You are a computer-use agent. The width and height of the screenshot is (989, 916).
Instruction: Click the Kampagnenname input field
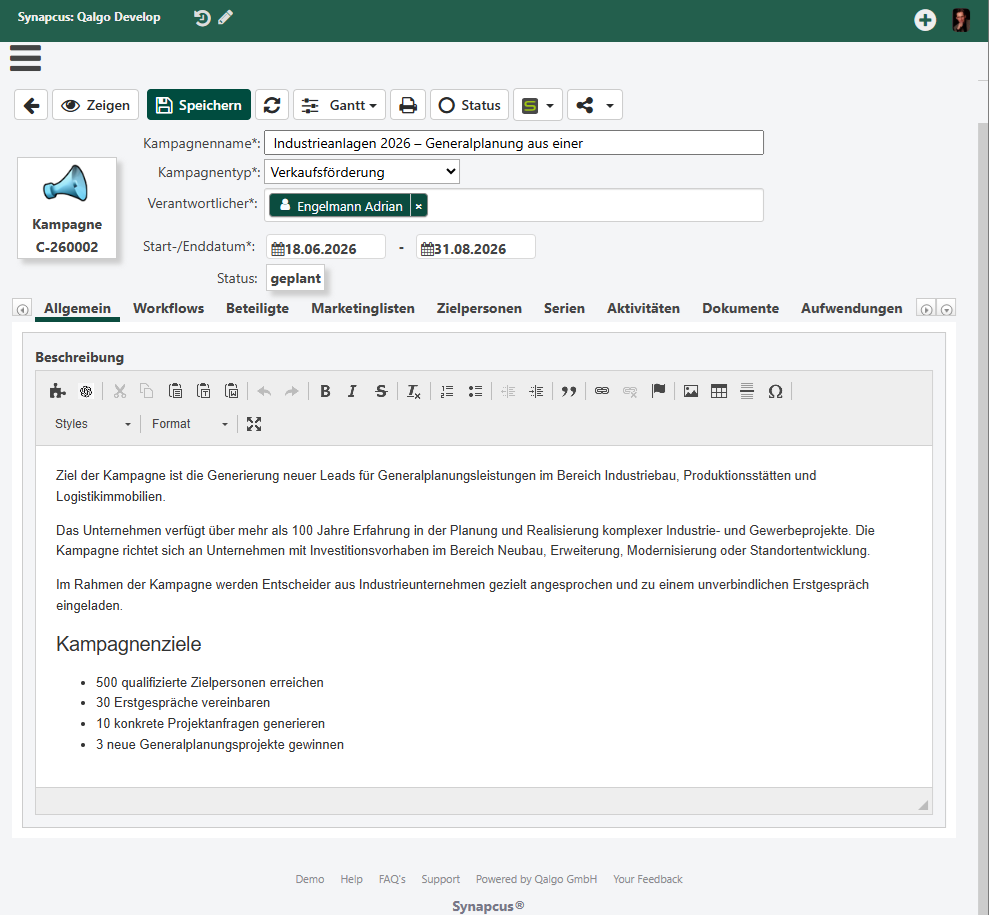tap(513, 143)
